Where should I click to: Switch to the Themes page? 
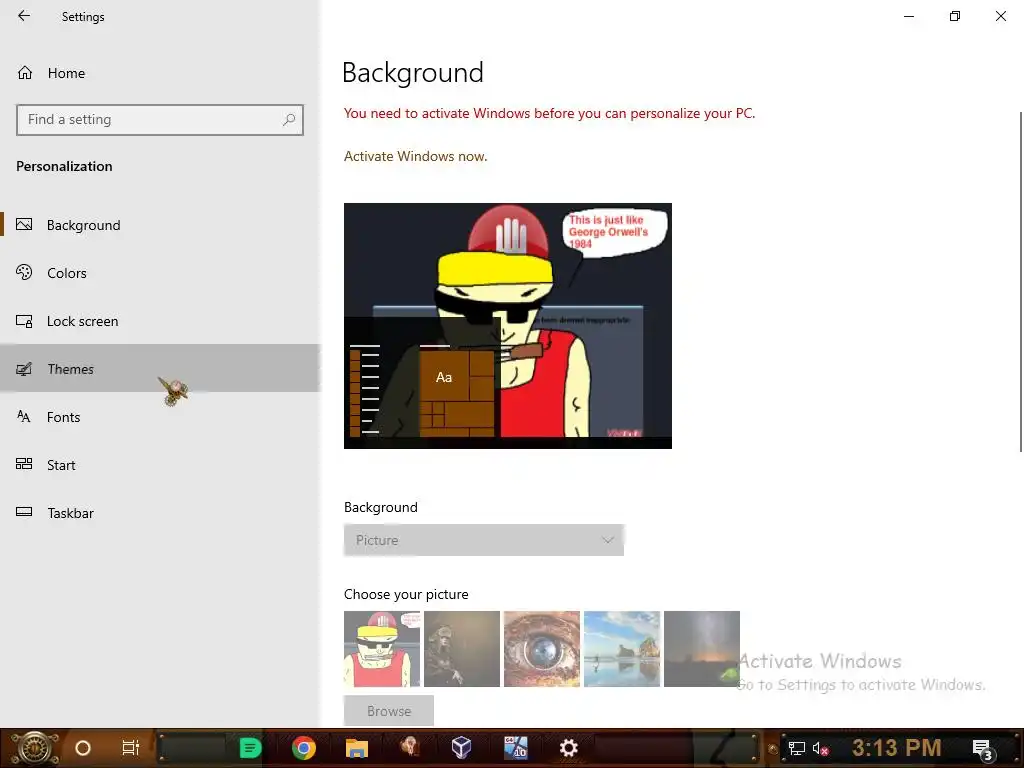[160, 368]
